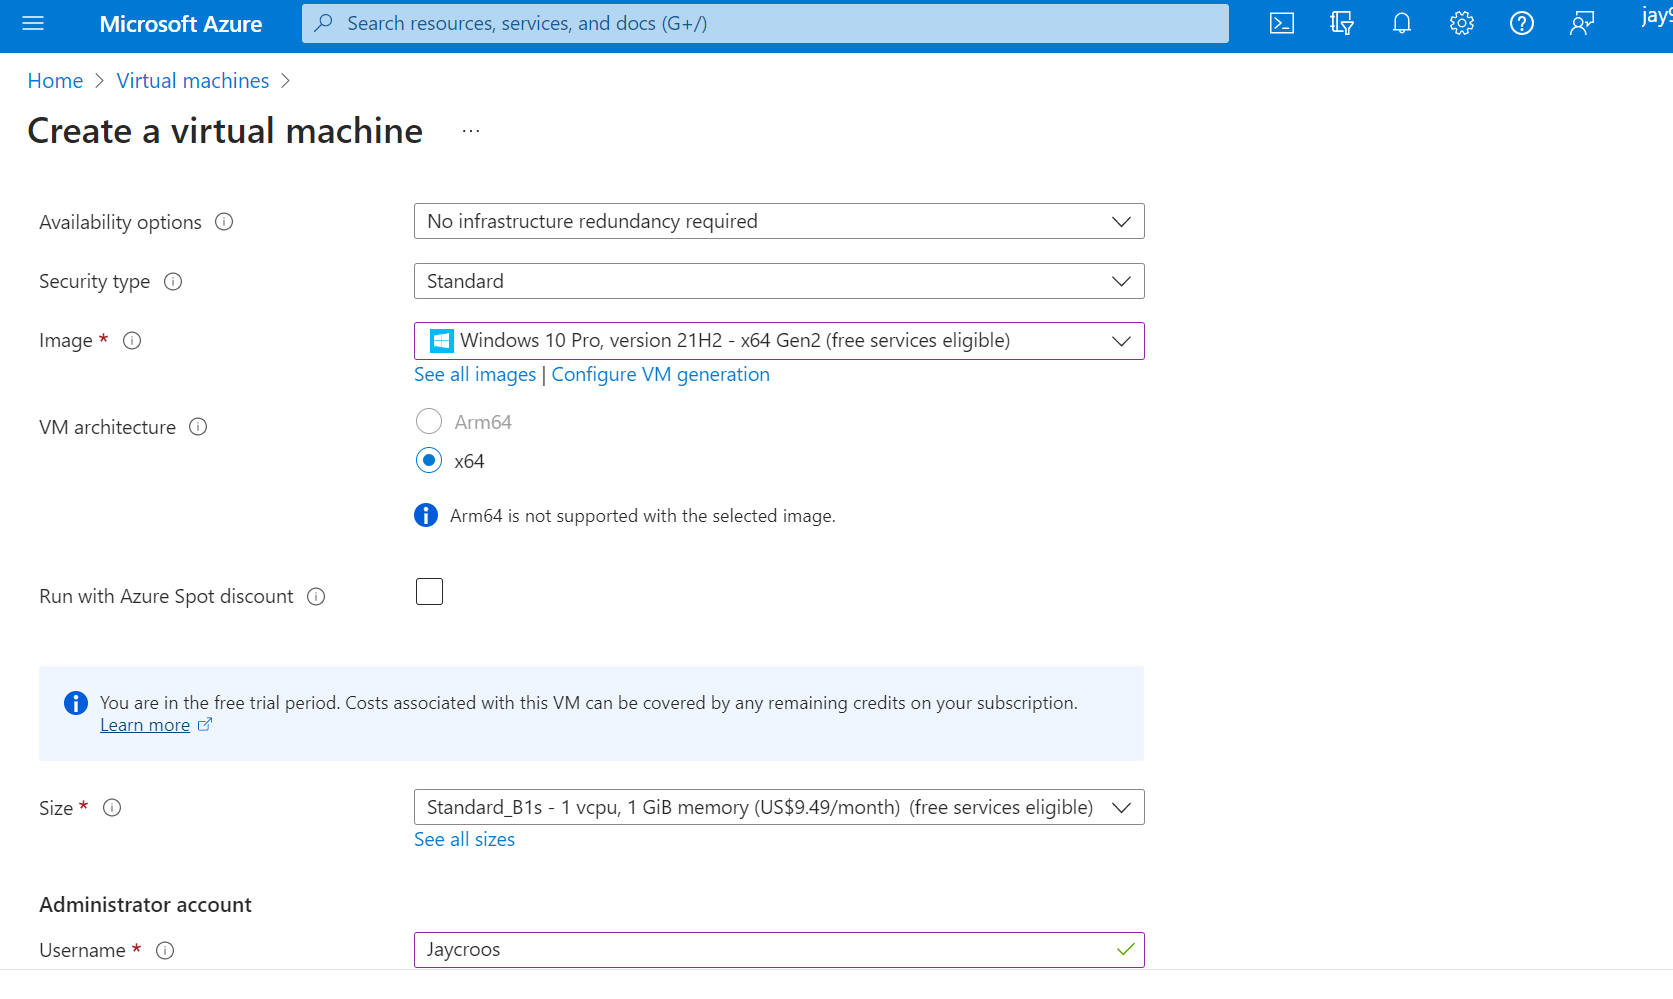This screenshot has width=1673, height=999.
Task: Go to the Home breadcrumb
Action: click(55, 81)
